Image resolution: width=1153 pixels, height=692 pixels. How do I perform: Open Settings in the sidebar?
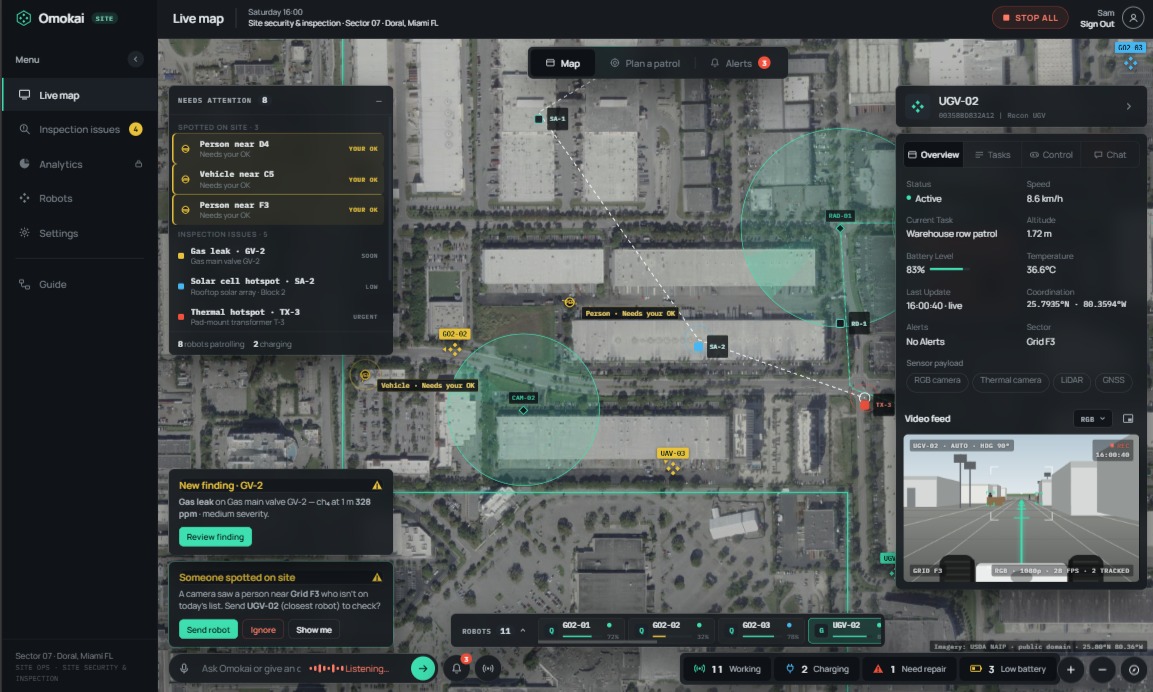pos(79,233)
